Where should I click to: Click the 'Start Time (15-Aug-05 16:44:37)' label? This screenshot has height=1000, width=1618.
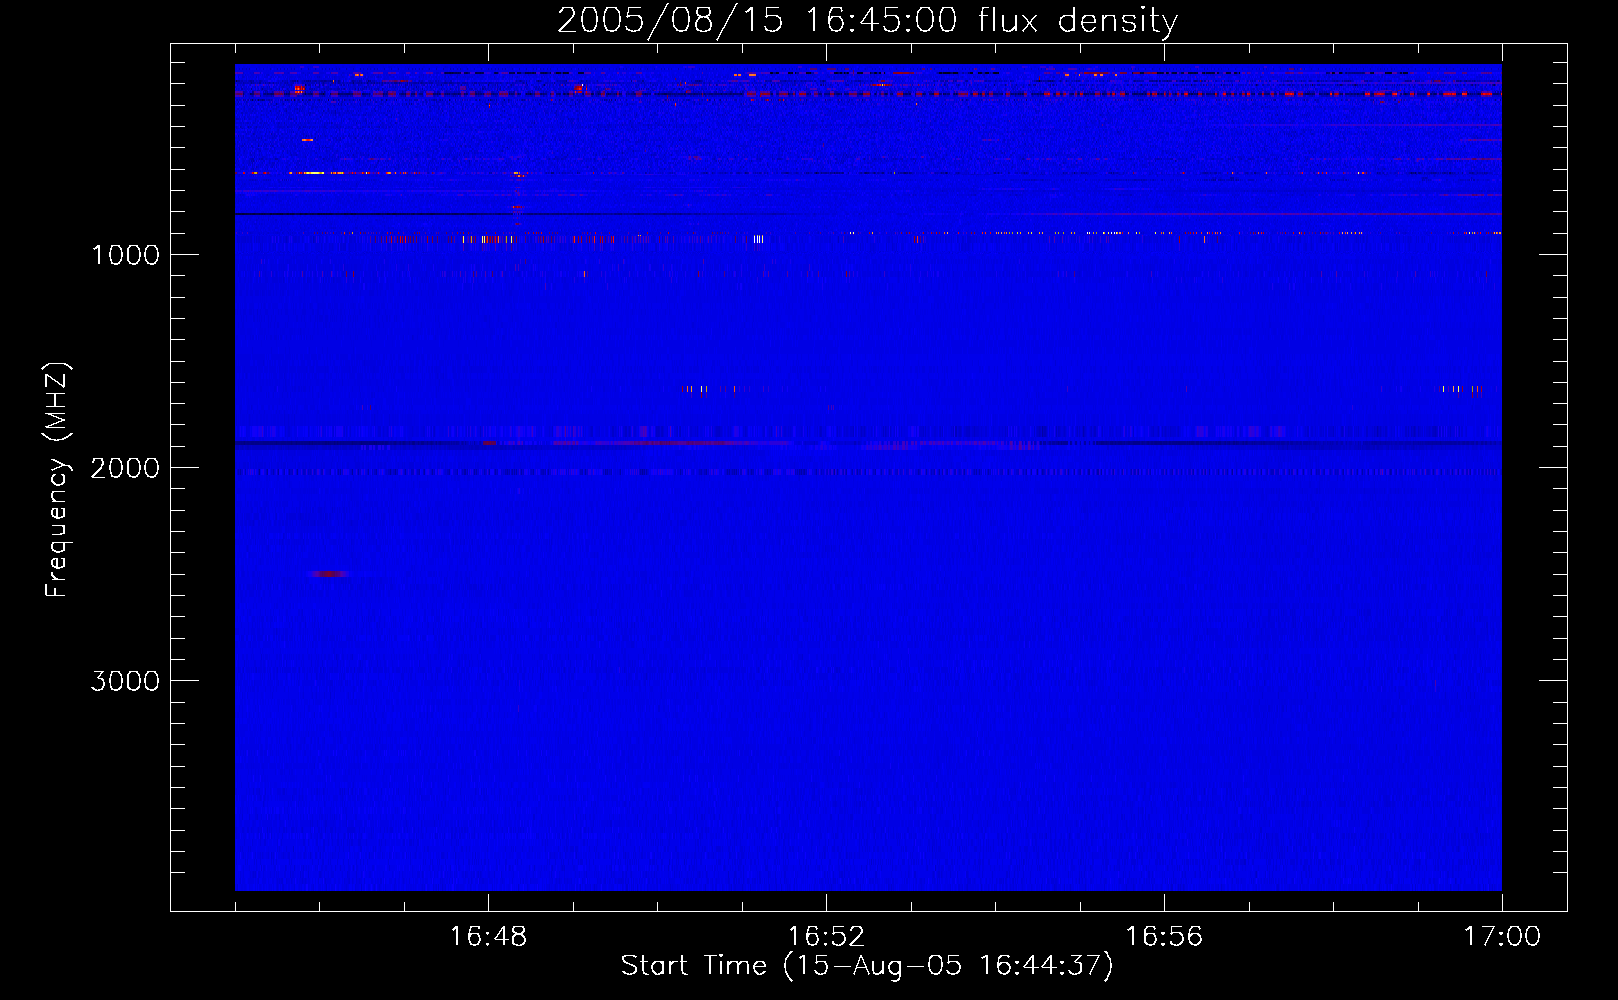pos(867,966)
